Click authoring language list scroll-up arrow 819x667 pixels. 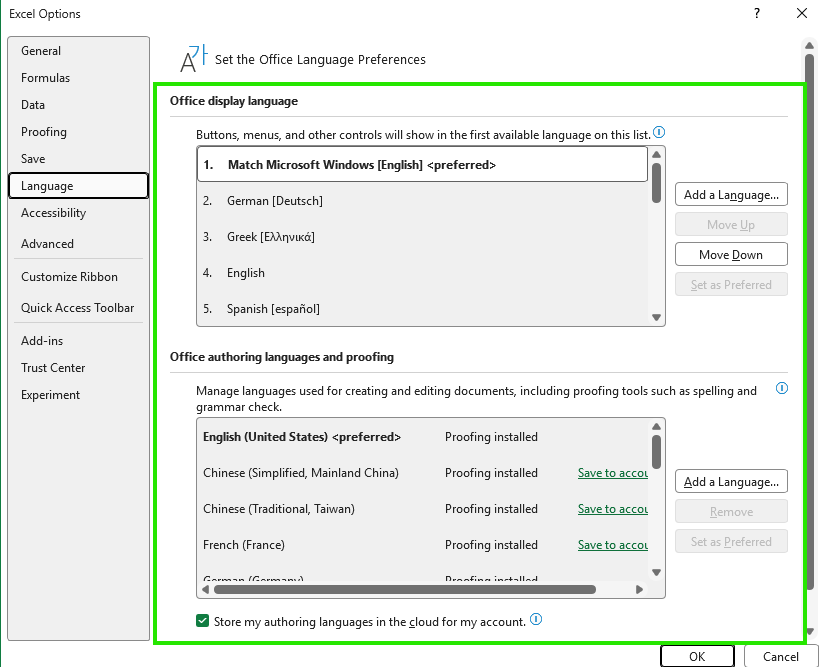click(x=657, y=427)
